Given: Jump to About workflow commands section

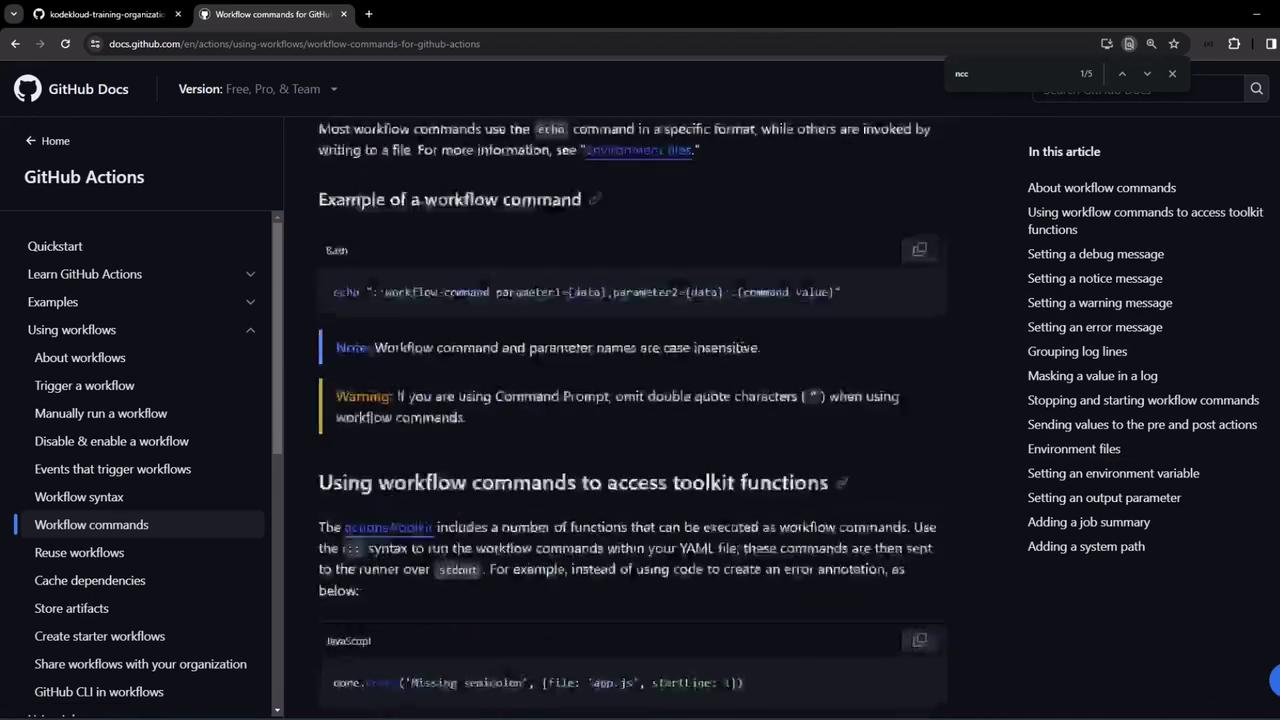Looking at the screenshot, I should [1101, 188].
